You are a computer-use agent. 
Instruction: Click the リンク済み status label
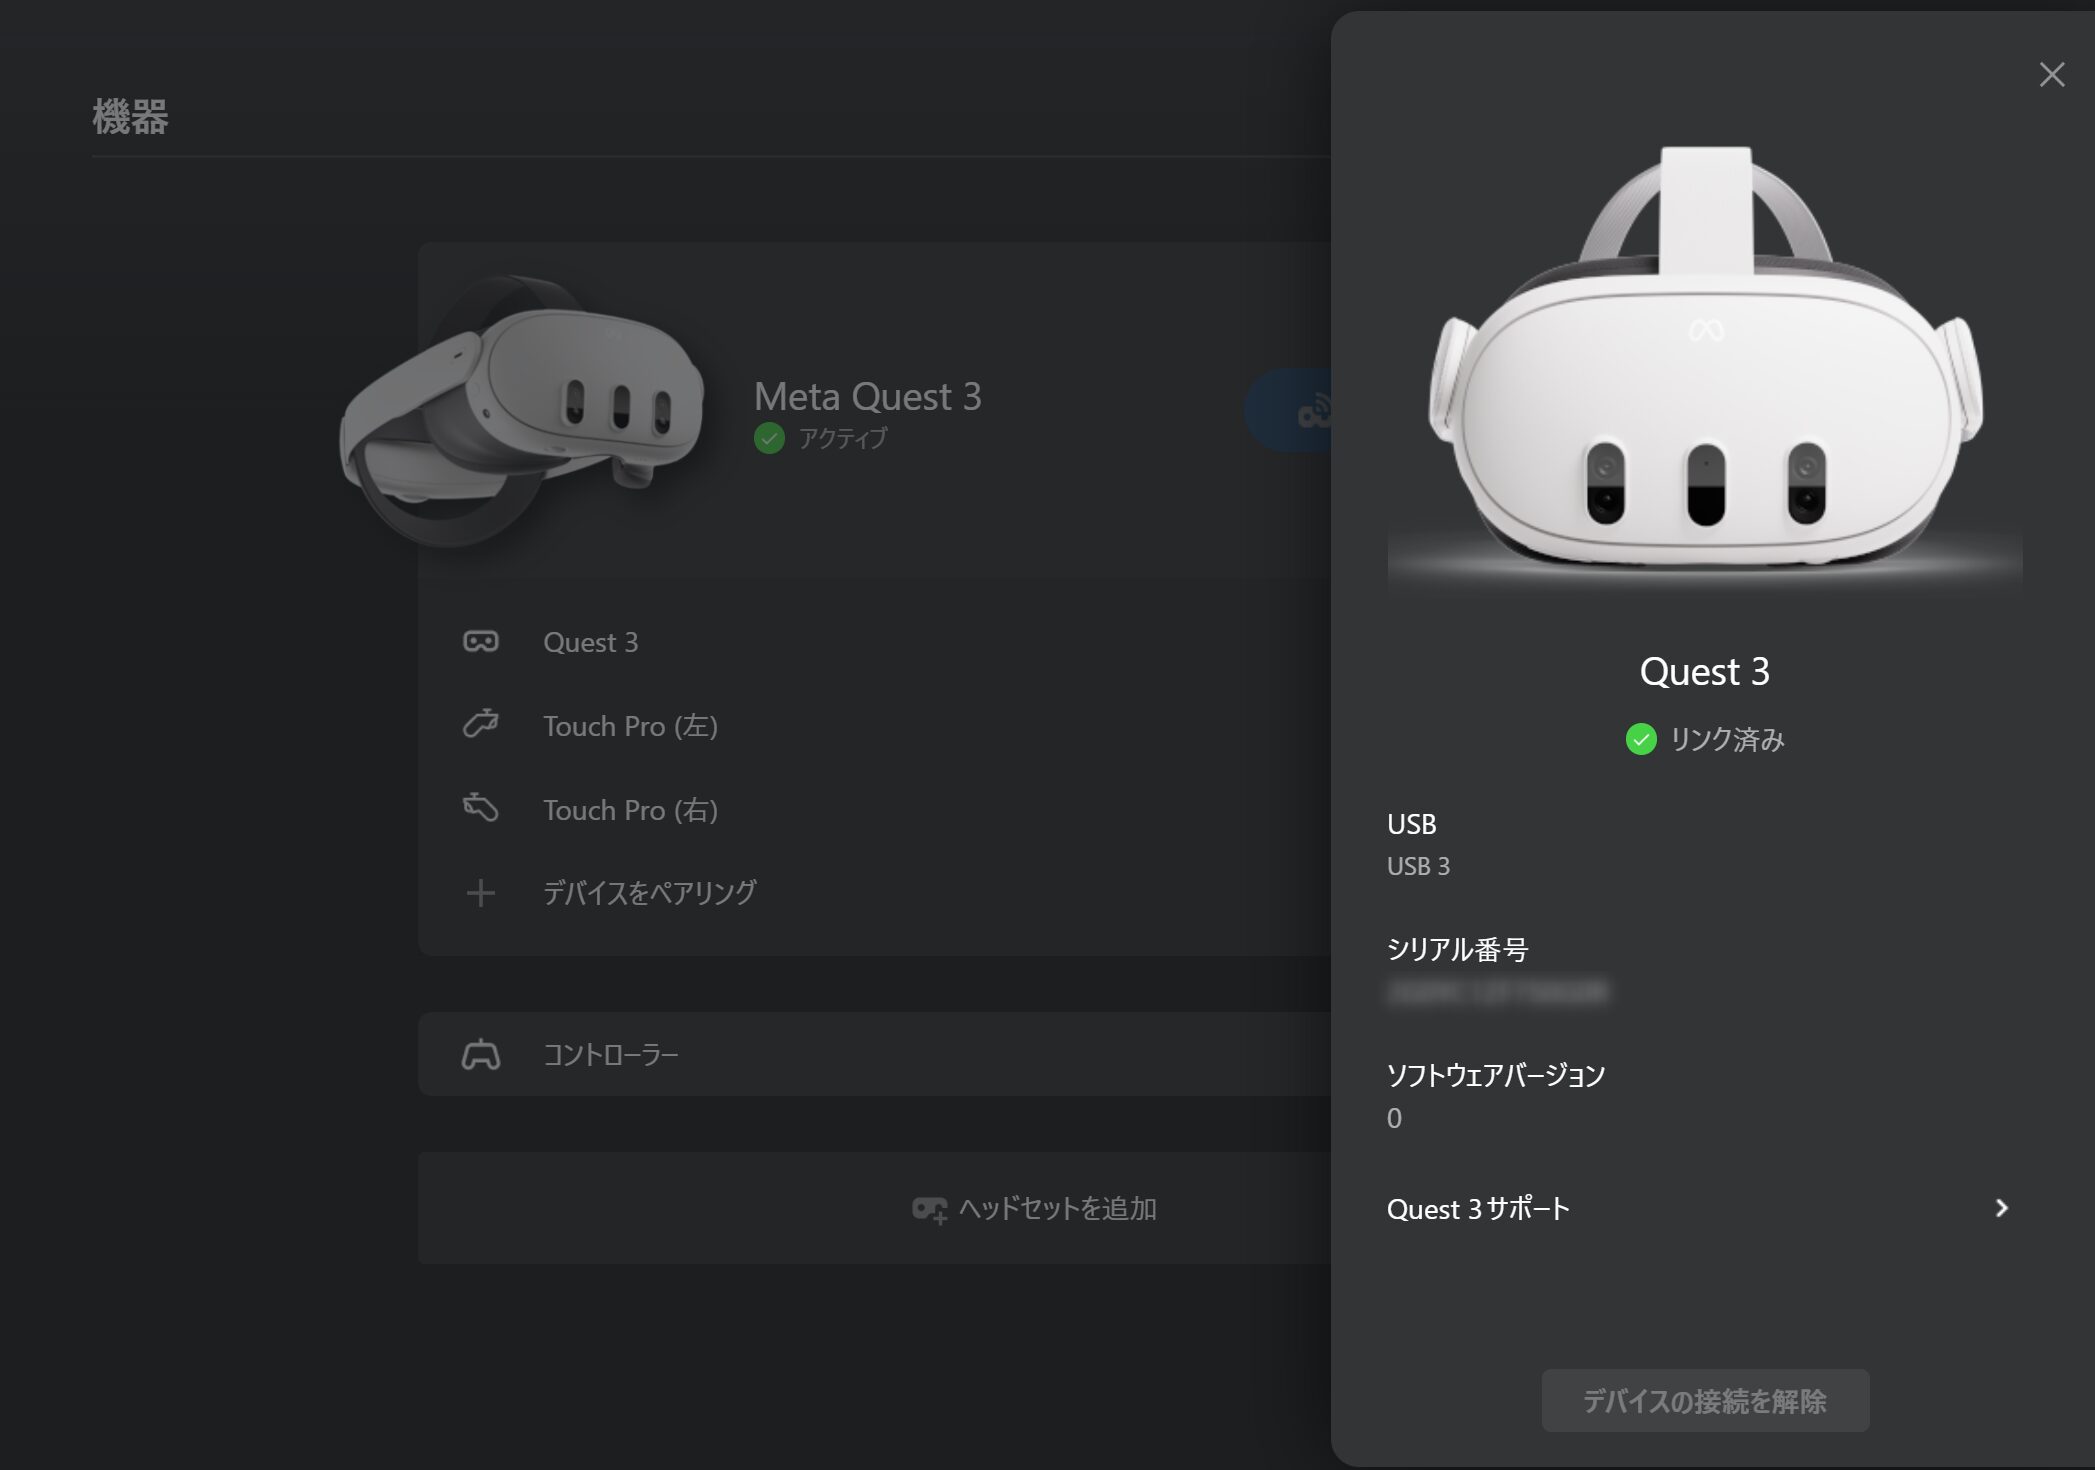click(x=1727, y=739)
